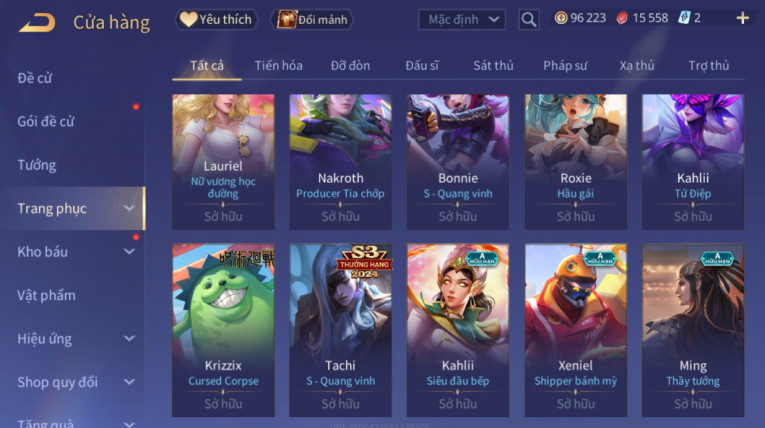
Task: Switch to the Pháp sư tab
Action: 565,65
